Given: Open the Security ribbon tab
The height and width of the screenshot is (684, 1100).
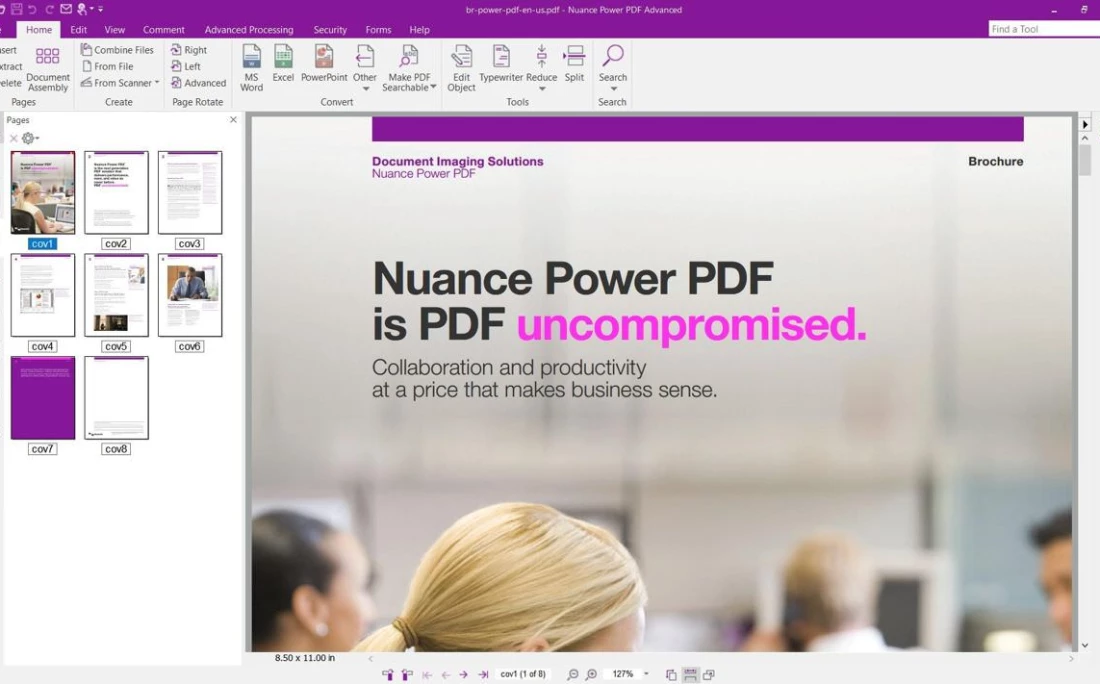Looking at the screenshot, I should pyautogui.click(x=330, y=30).
